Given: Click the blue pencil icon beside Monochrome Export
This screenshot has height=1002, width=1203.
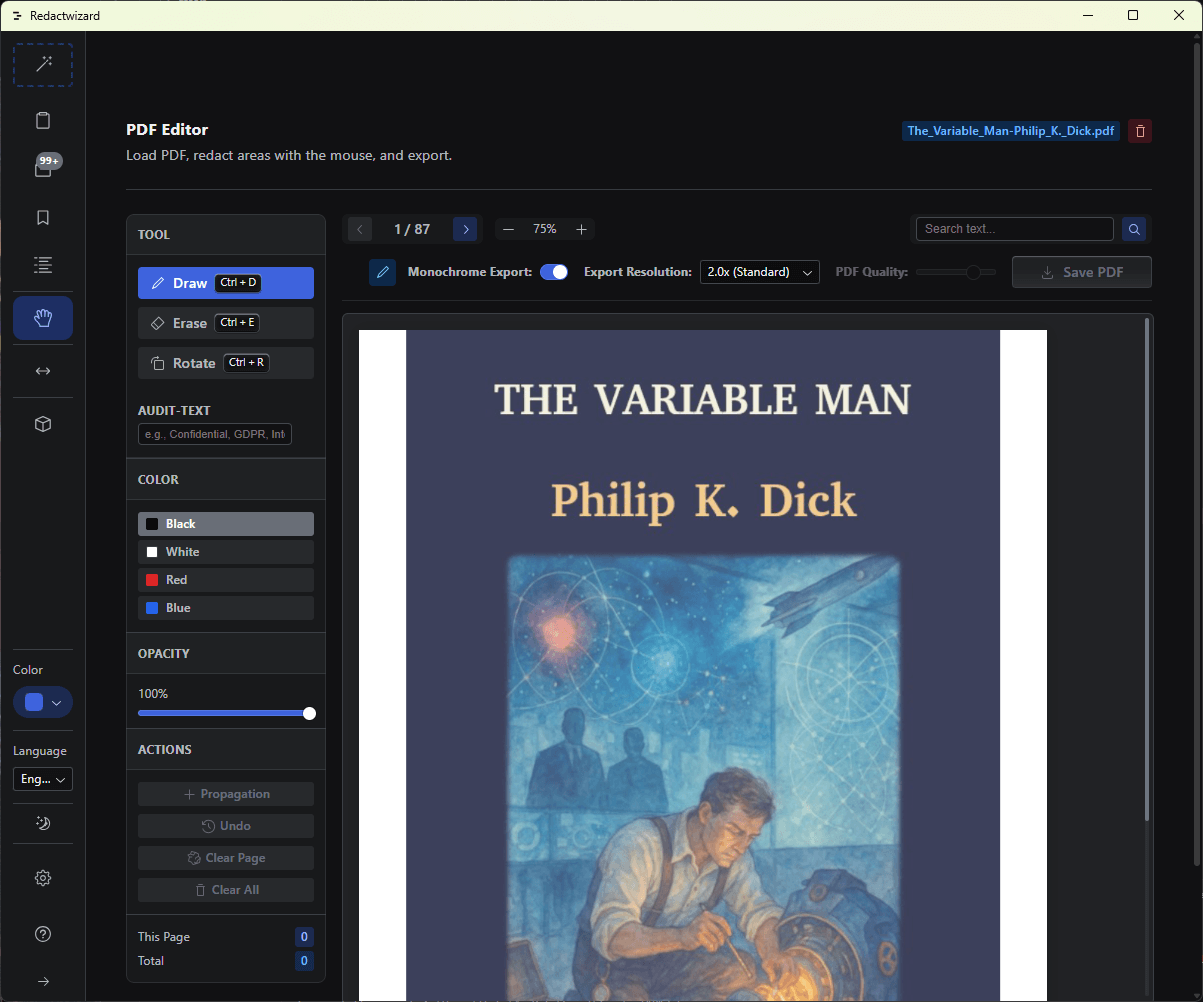Looking at the screenshot, I should pyautogui.click(x=383, y=272).
